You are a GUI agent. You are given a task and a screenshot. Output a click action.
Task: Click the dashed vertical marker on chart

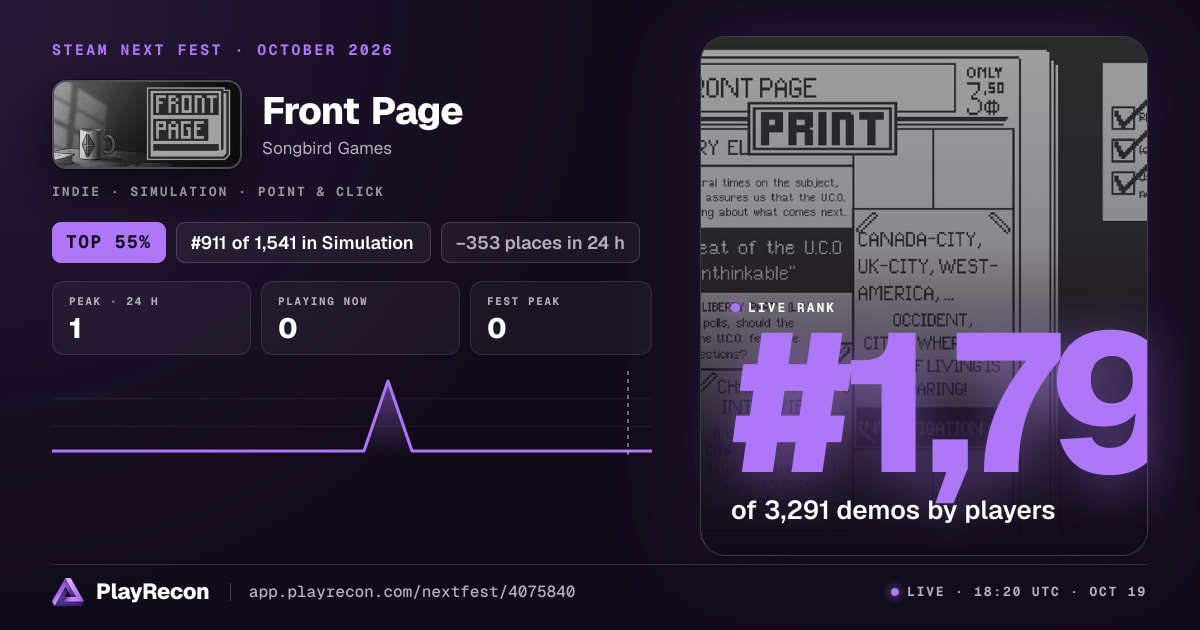pos(628,413)
